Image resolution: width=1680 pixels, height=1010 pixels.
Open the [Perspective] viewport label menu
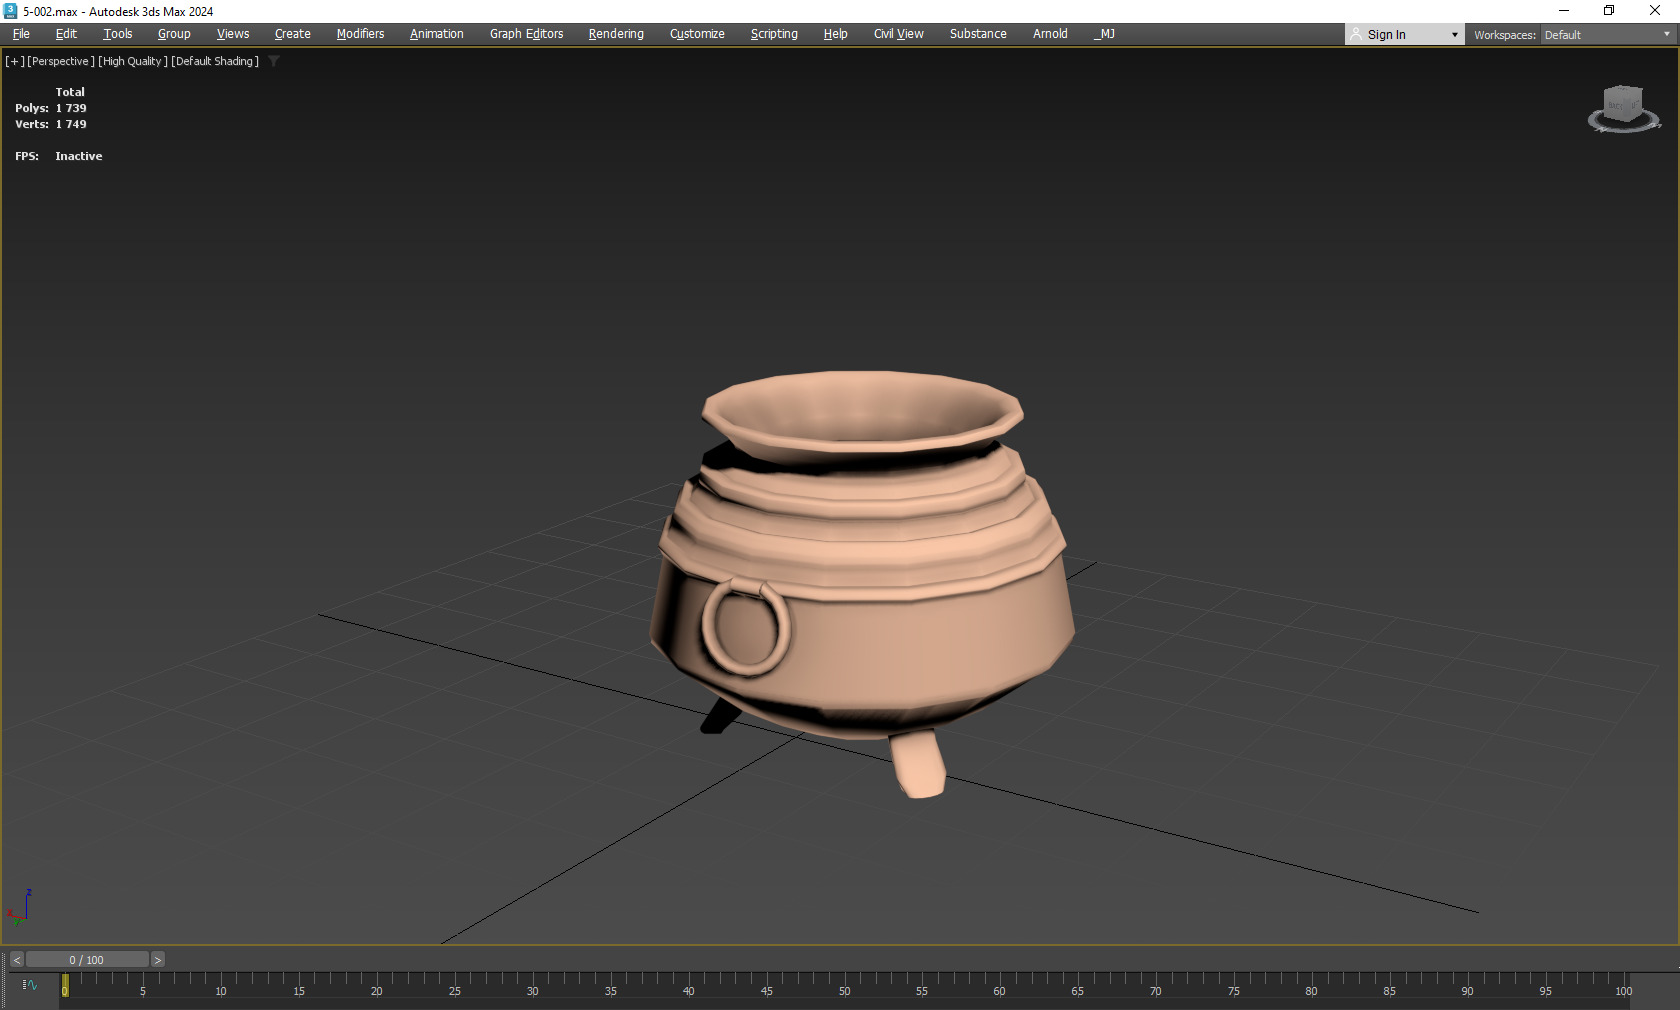(x=61, y=61)
